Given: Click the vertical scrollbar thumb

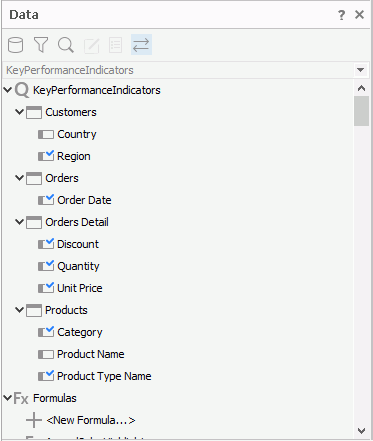Looking at the screenshot, I should pyautogui.click(x=361, y=111).
